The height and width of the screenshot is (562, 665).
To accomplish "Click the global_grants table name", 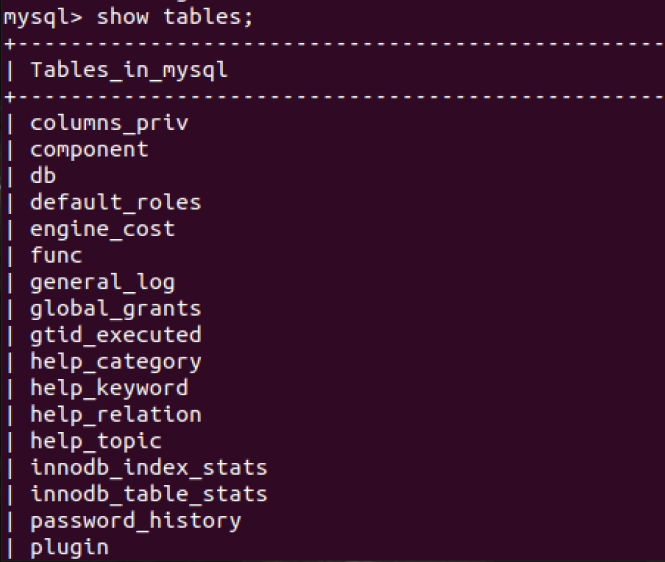I will (x=115, y=308).
